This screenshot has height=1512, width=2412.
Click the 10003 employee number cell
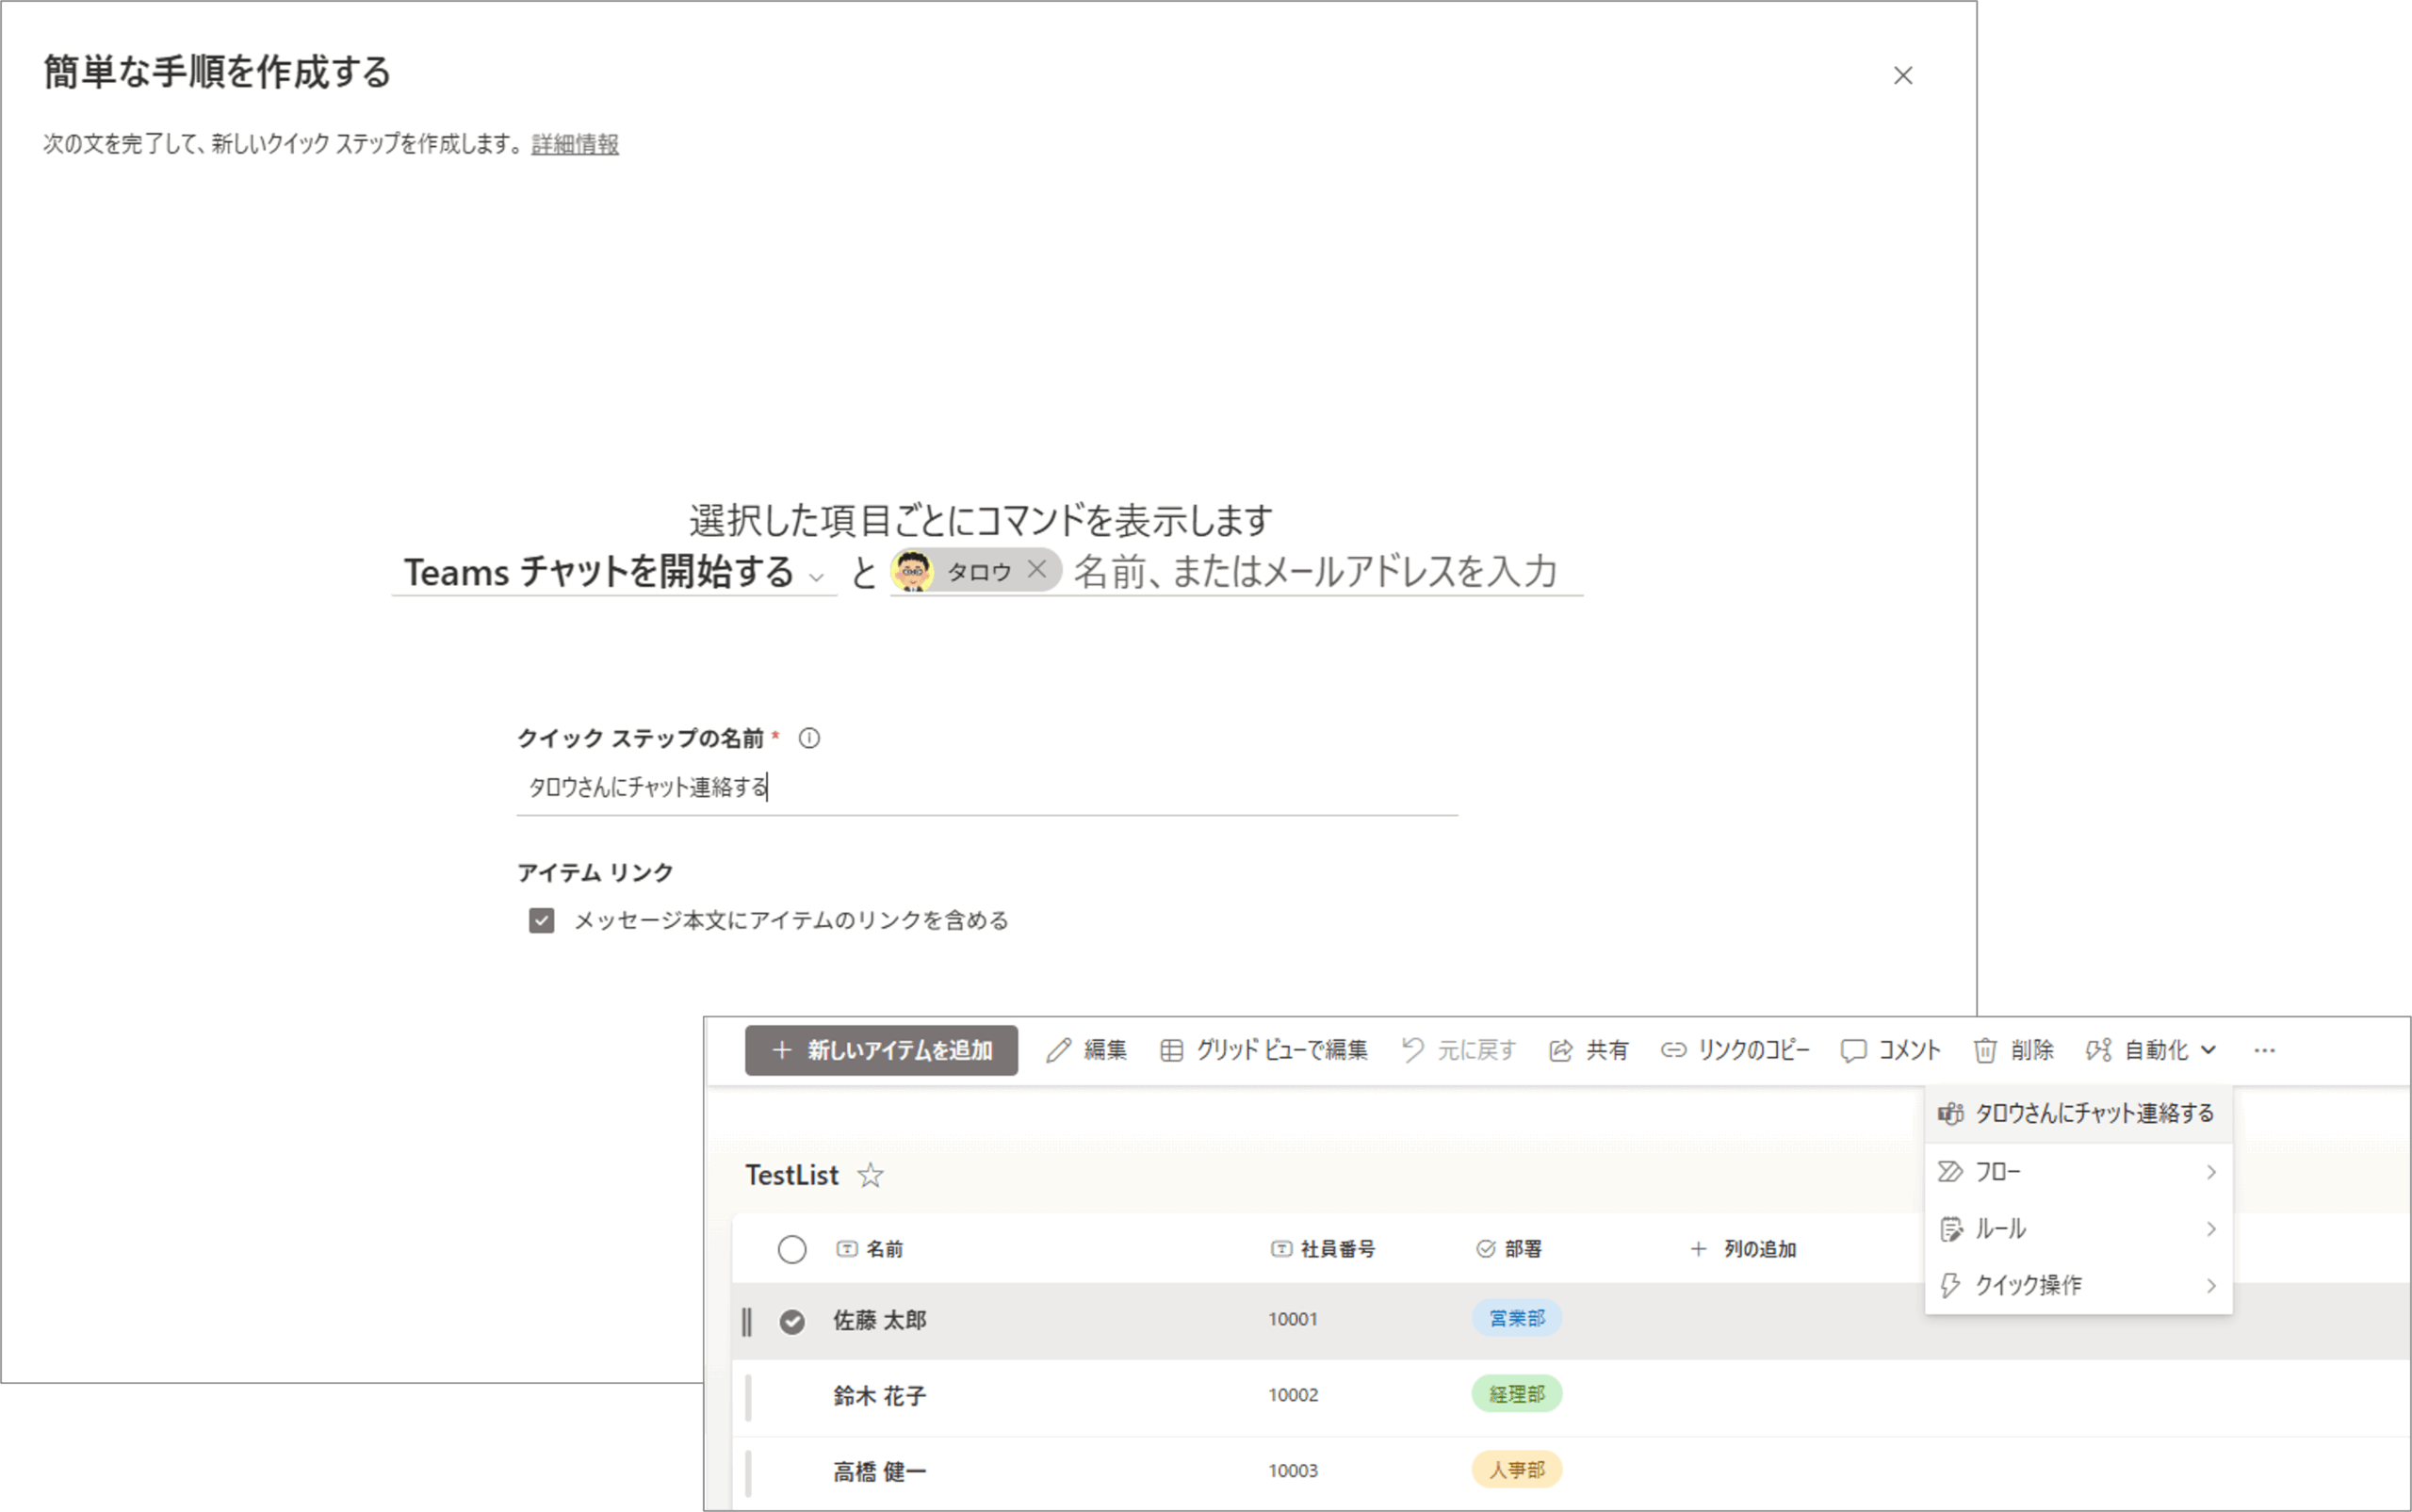tap(1293, 1471)
